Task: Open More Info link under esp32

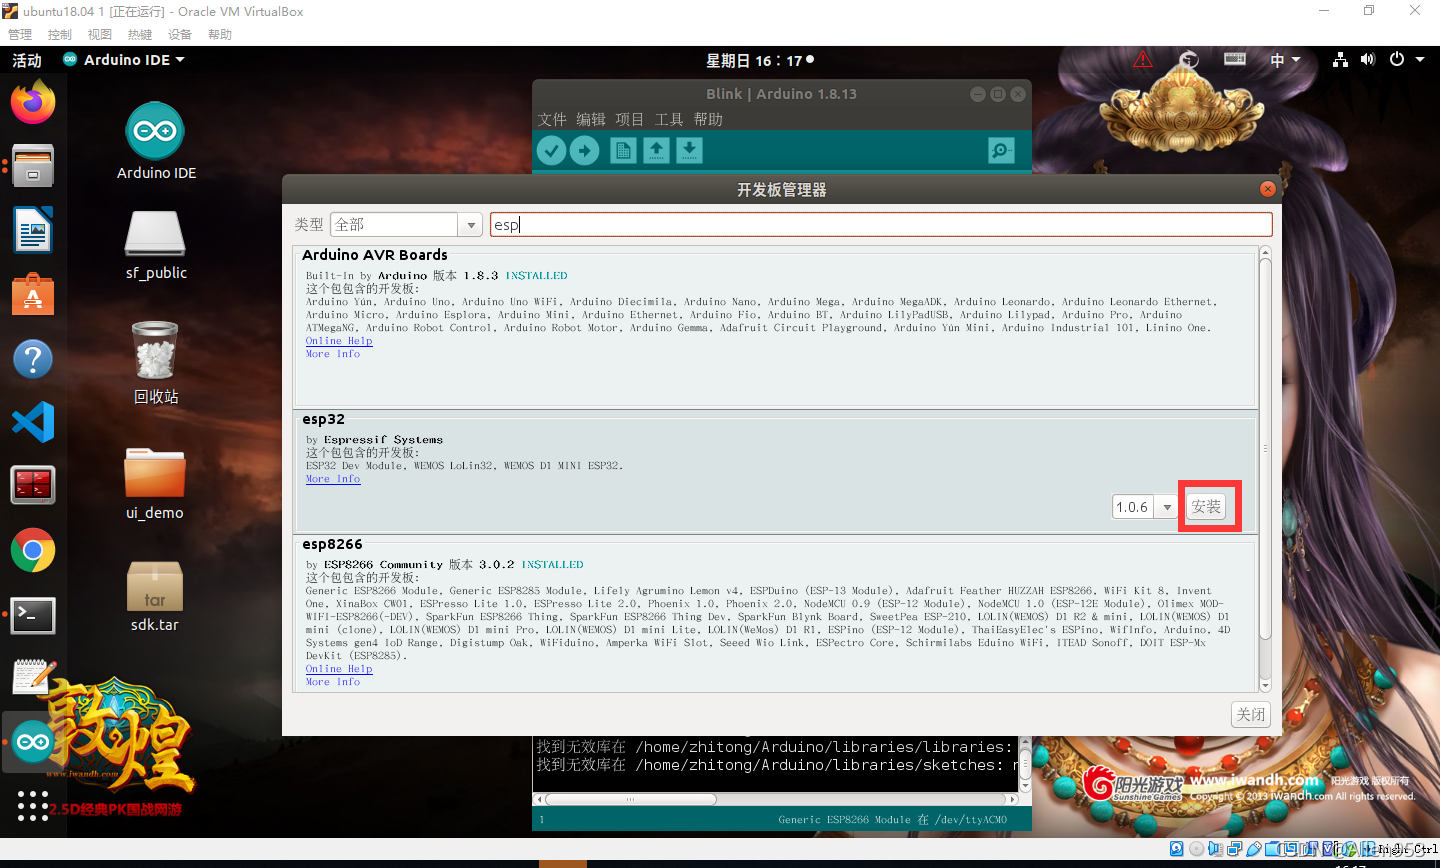Action: click(x=333, y=479)
